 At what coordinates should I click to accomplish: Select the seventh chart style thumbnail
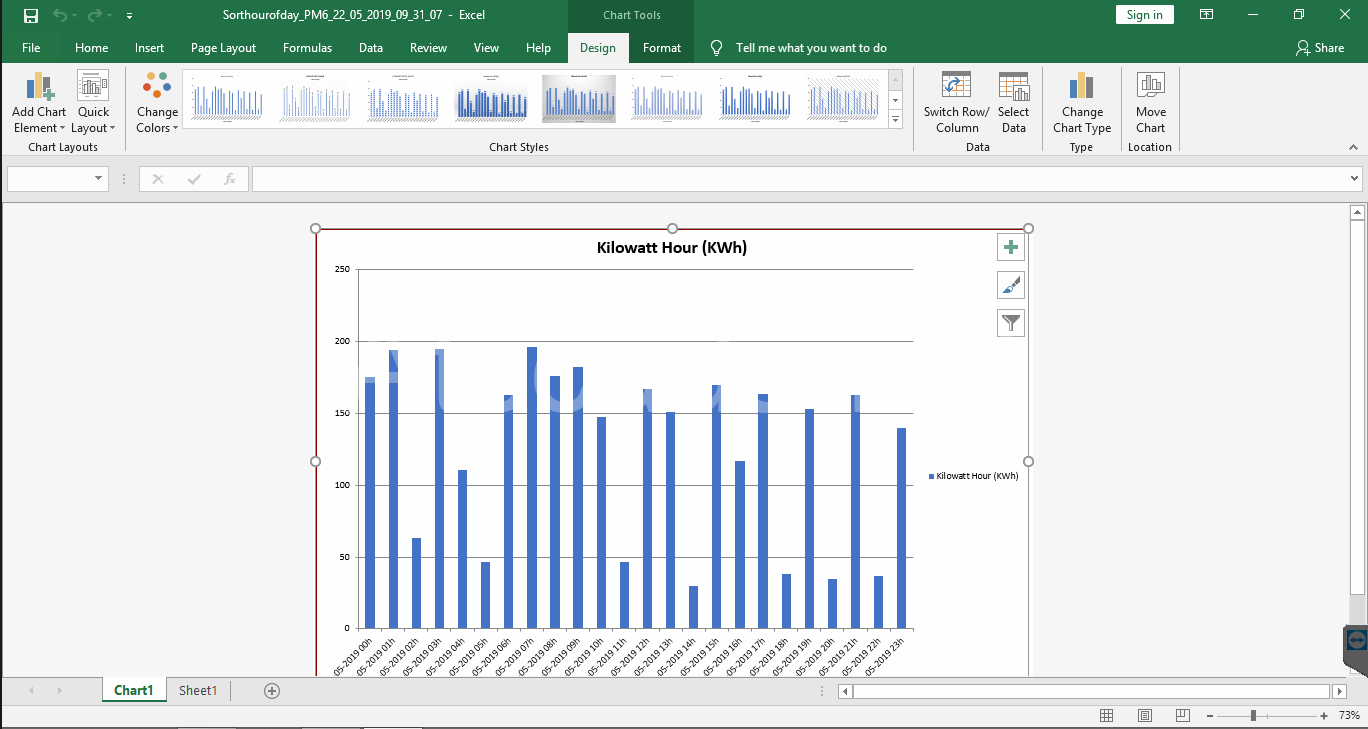tap(755, 98)
